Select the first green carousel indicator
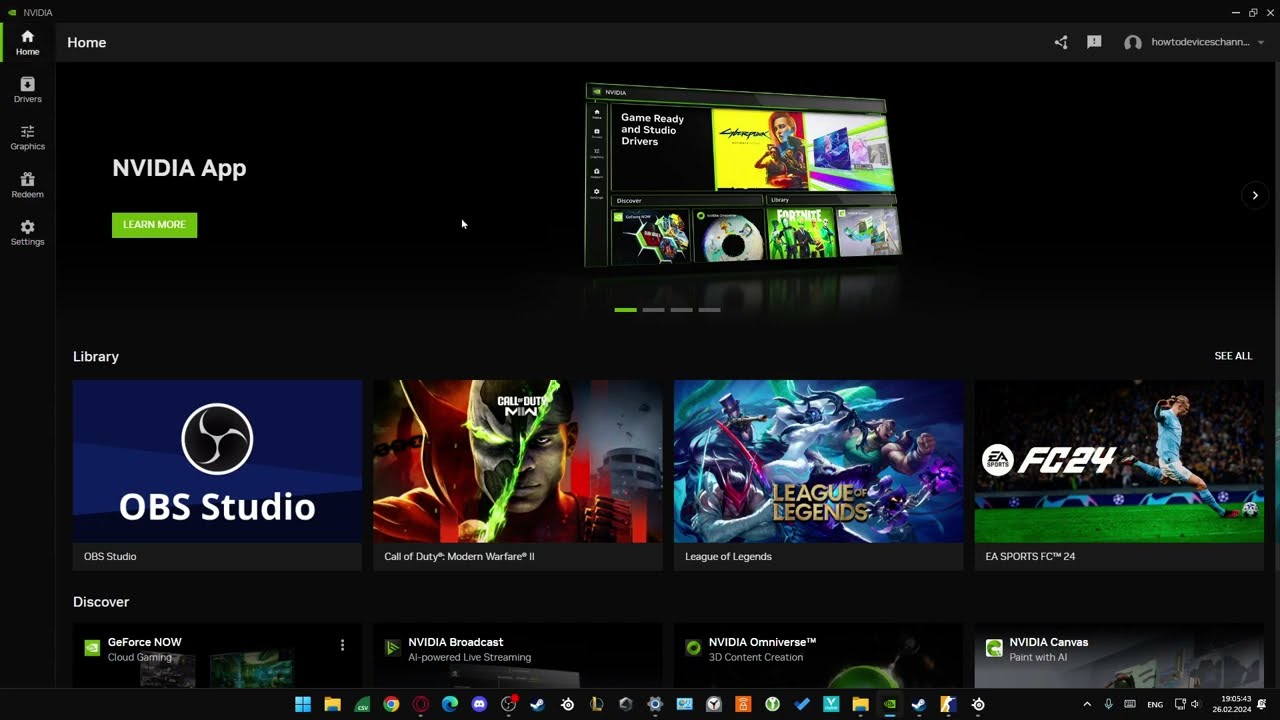The width and height of the screenshot is (1280, 720). pos(625,310)
